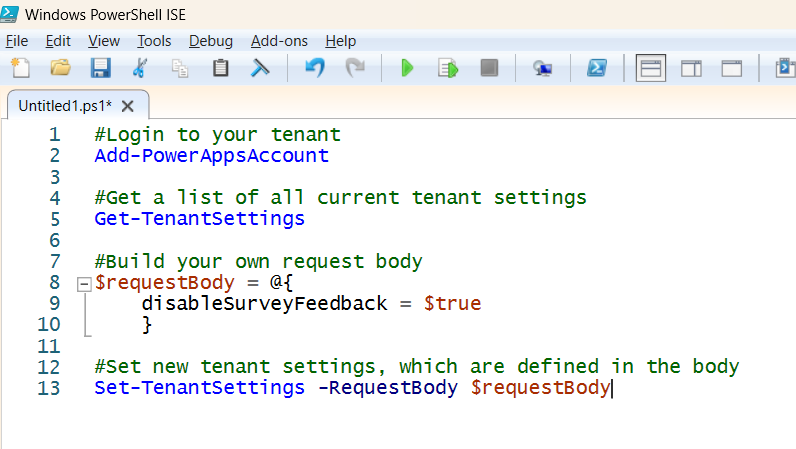
Task: Open the Tools menu
Action: 154,41
